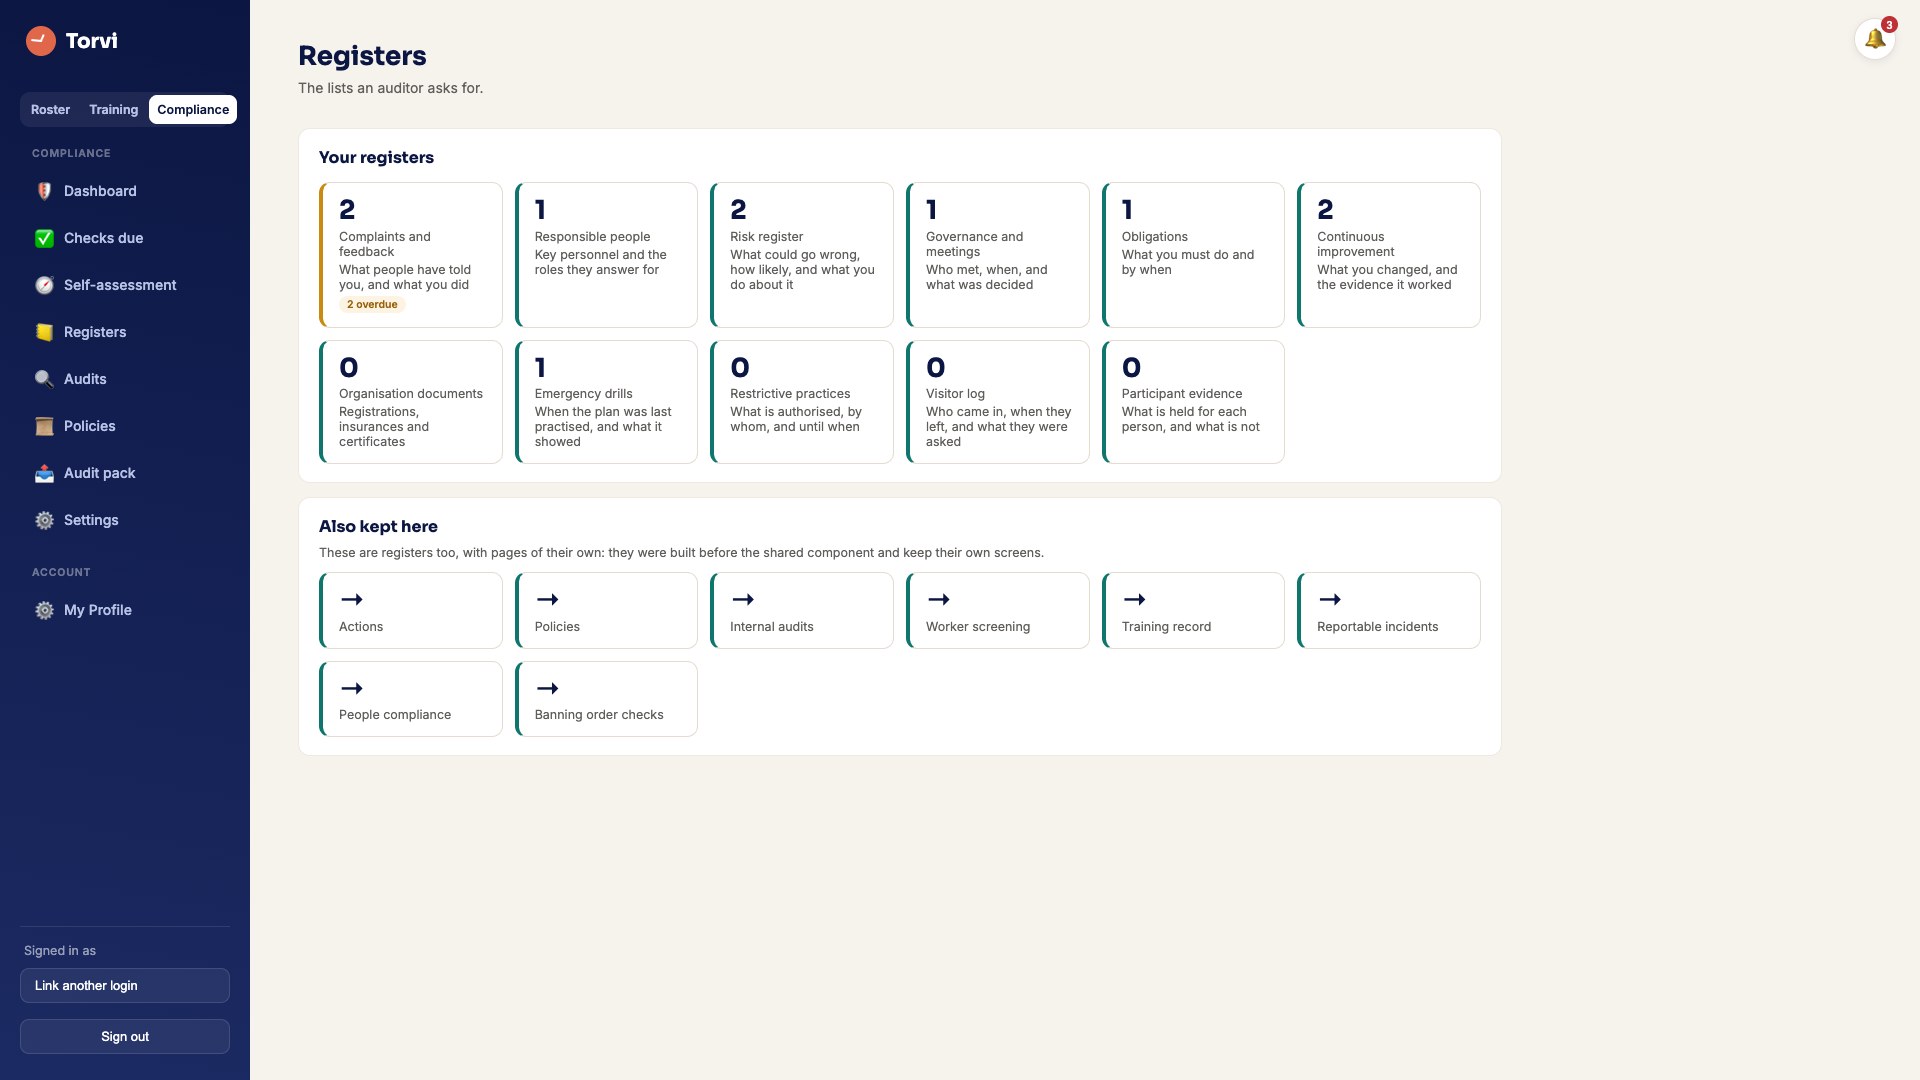The width and height of the screenshot is (1920, 1080).
Task: Open Restrictive practices register
Action: [802, 402]
